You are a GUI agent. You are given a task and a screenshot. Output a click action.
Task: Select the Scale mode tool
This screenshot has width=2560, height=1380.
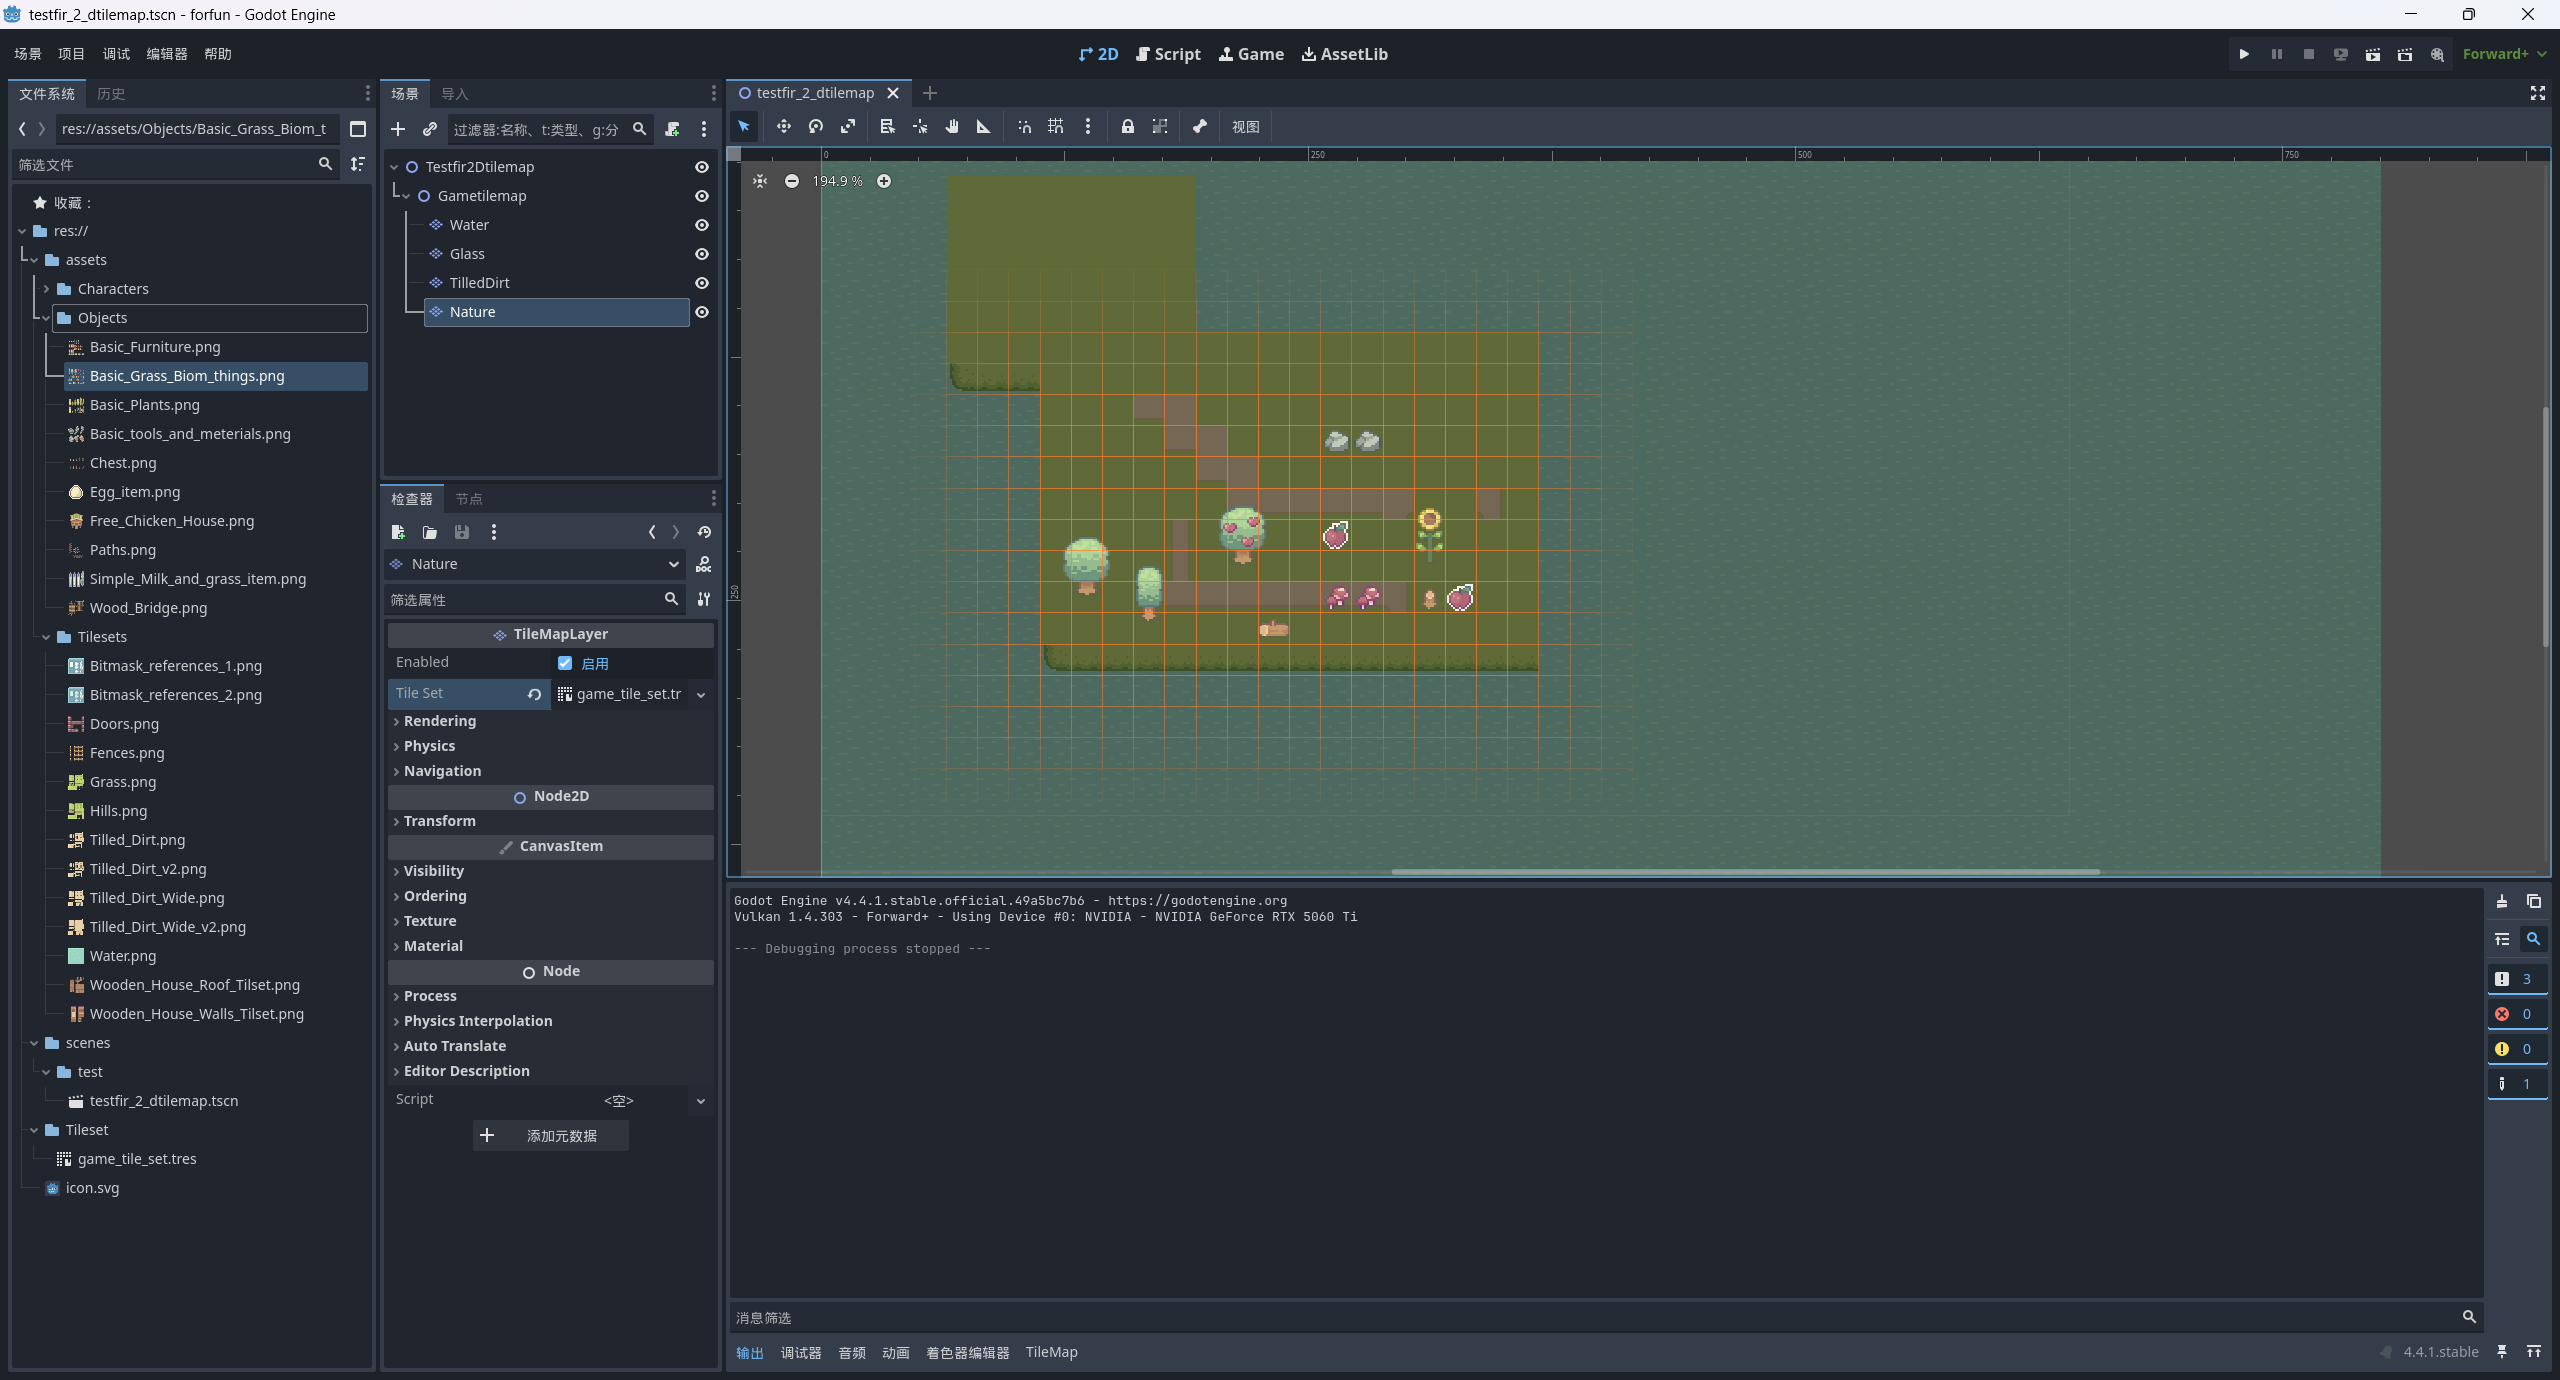tap(848, 126)
